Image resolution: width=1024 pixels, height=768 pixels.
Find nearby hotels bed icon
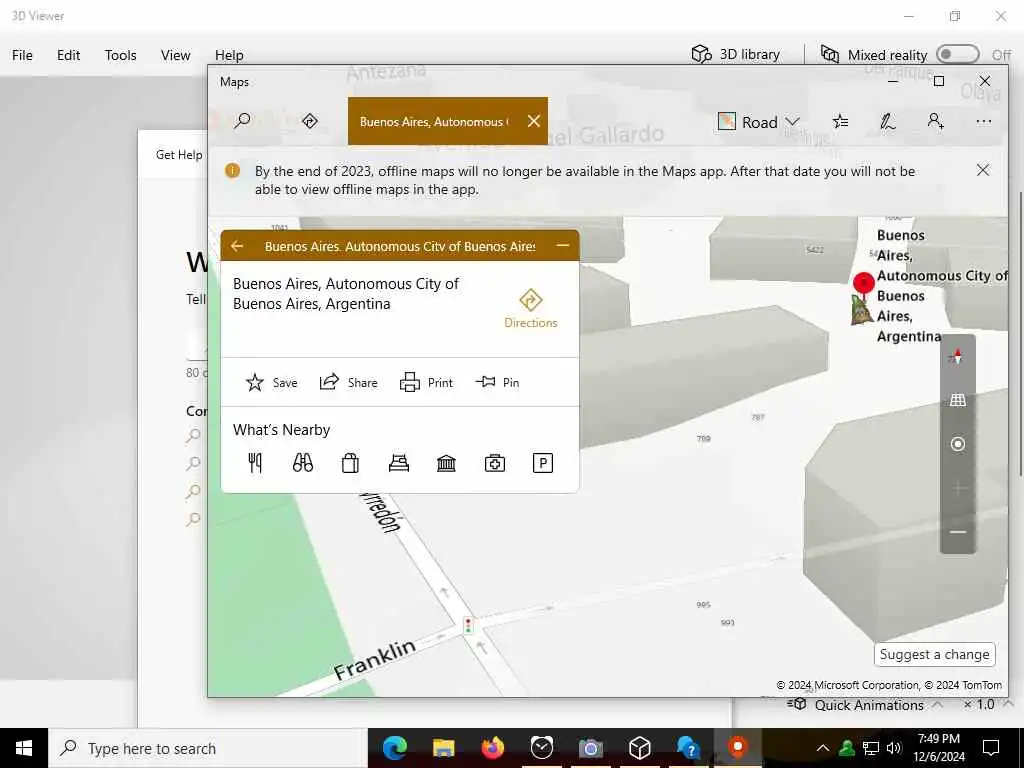point(399,463)
